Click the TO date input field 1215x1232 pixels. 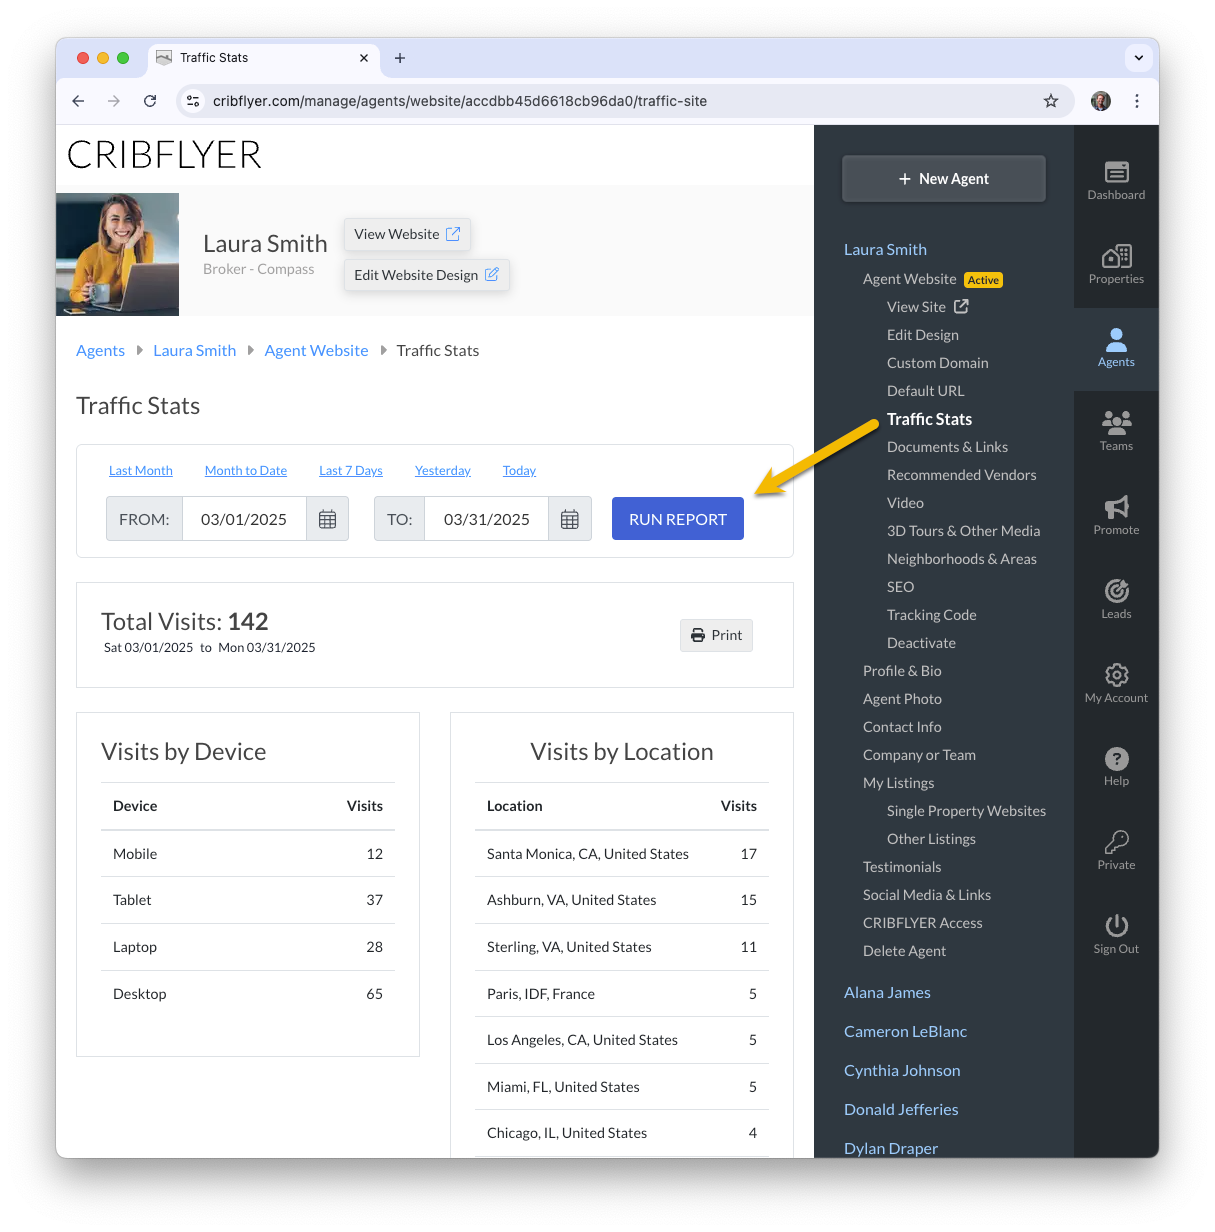point(487,519)
